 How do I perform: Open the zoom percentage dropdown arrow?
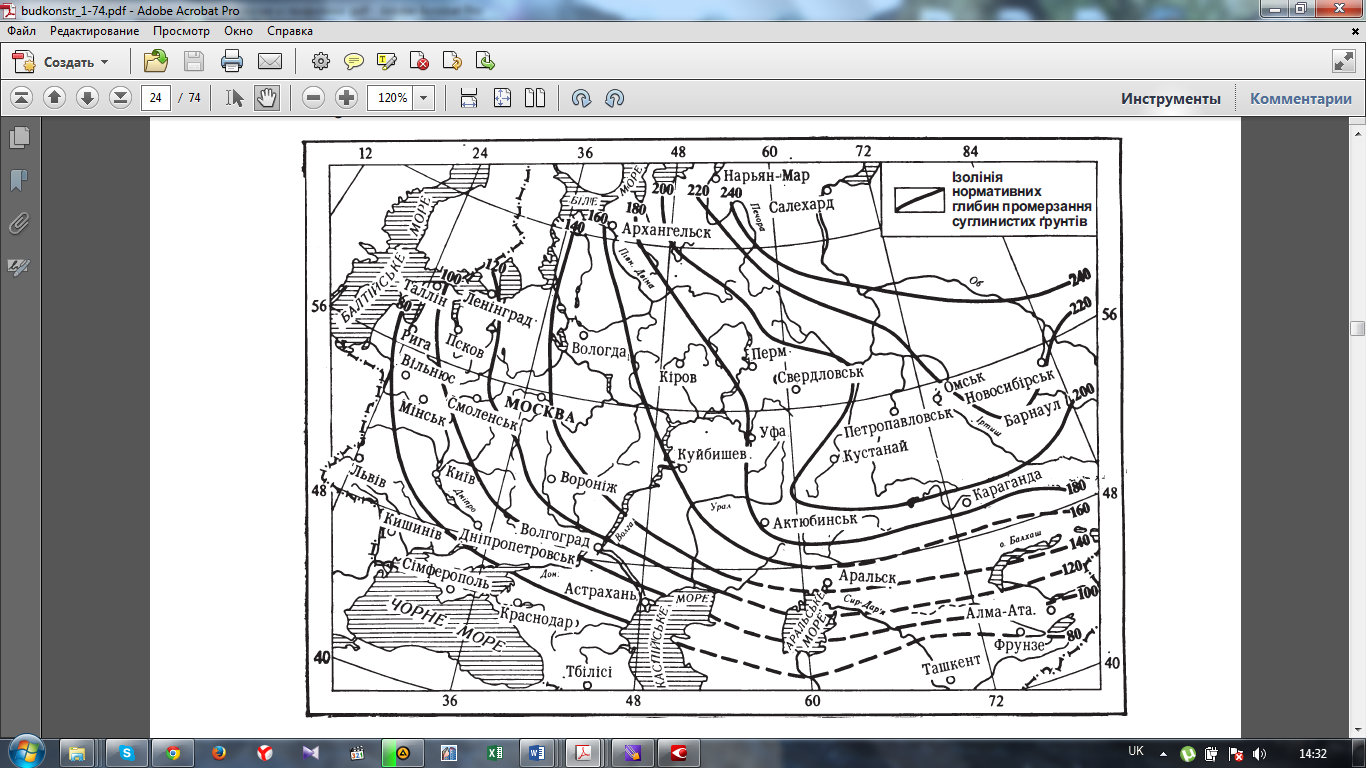pyautogui.click(x=424, y=98)
